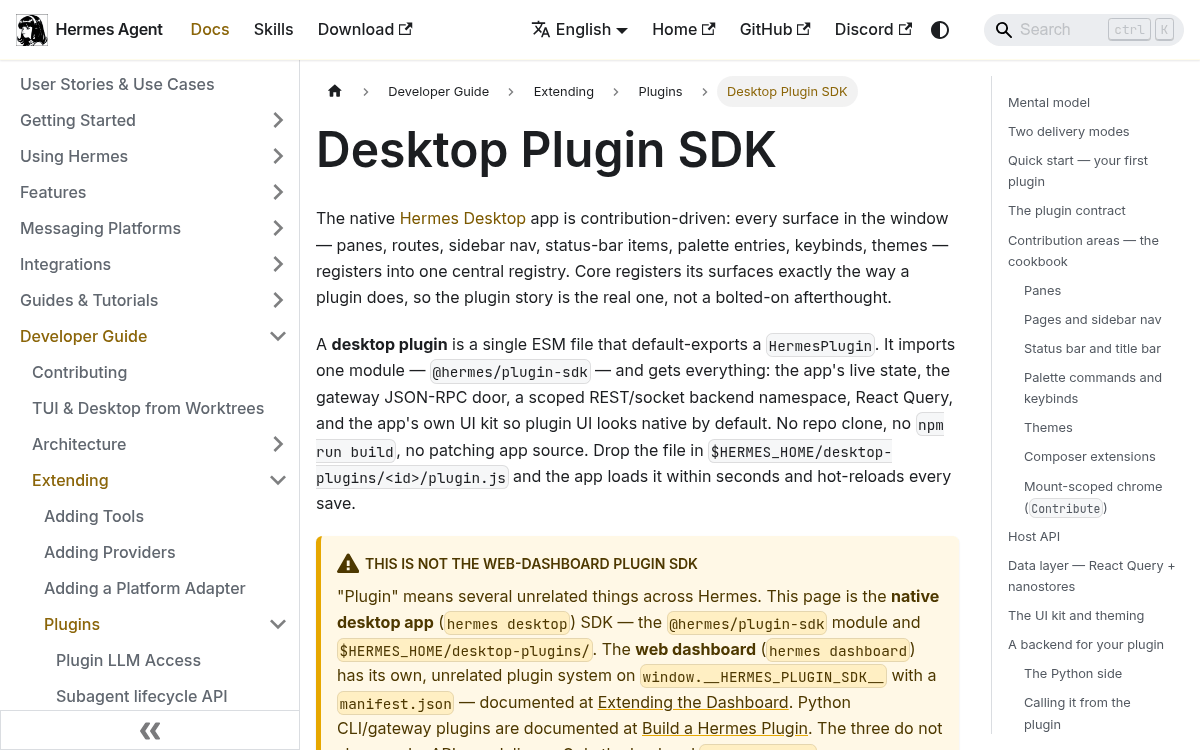Open the English language dropdown
Viewport: 1200px width, 750px height.
coord(580,30)
